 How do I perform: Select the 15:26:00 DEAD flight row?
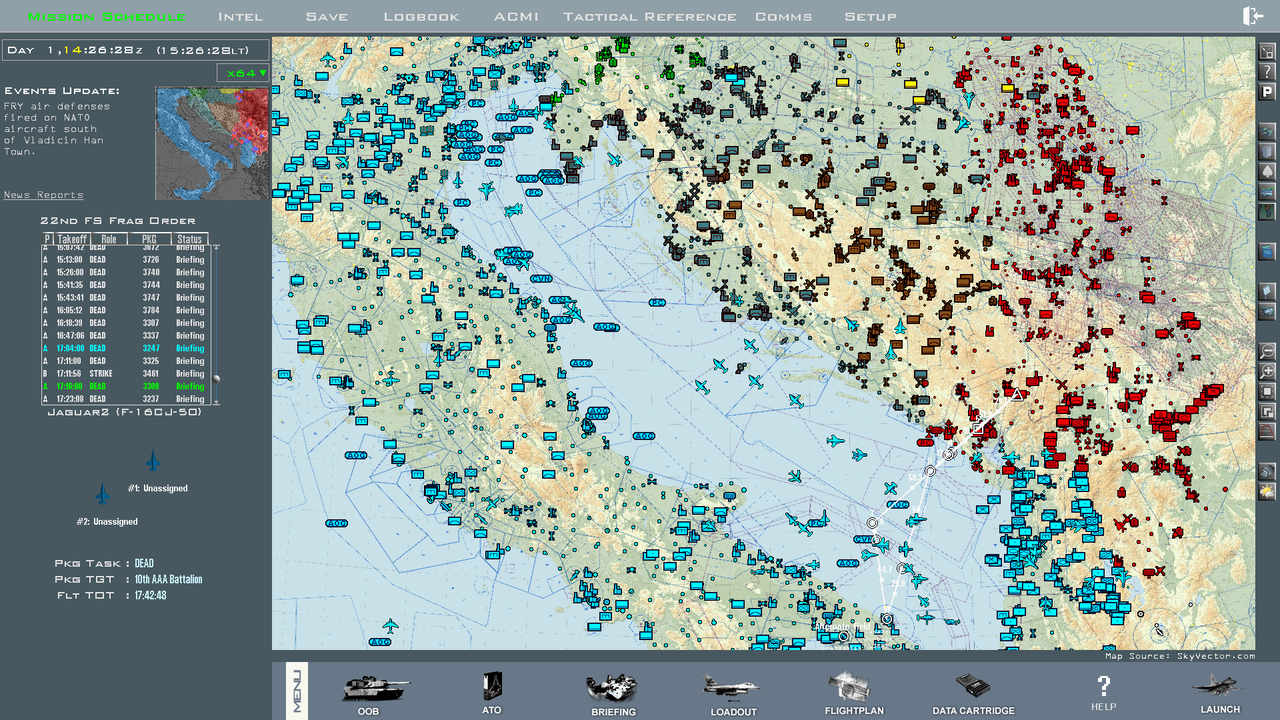pos(125,272)
